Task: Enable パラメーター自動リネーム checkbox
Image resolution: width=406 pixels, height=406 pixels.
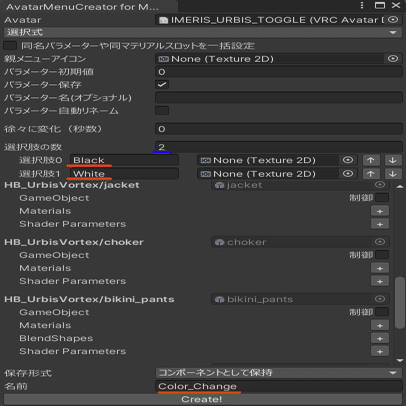Action: (162, 110)
